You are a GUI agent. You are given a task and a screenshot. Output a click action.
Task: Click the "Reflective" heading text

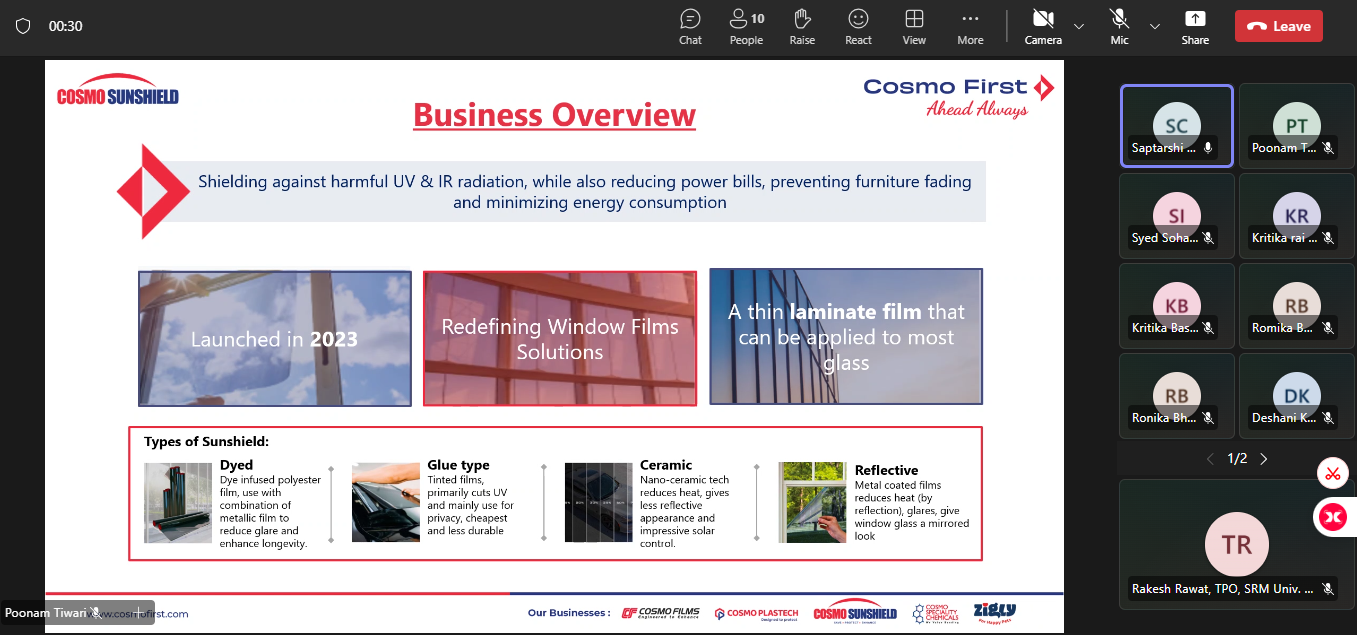pos(887,470)
